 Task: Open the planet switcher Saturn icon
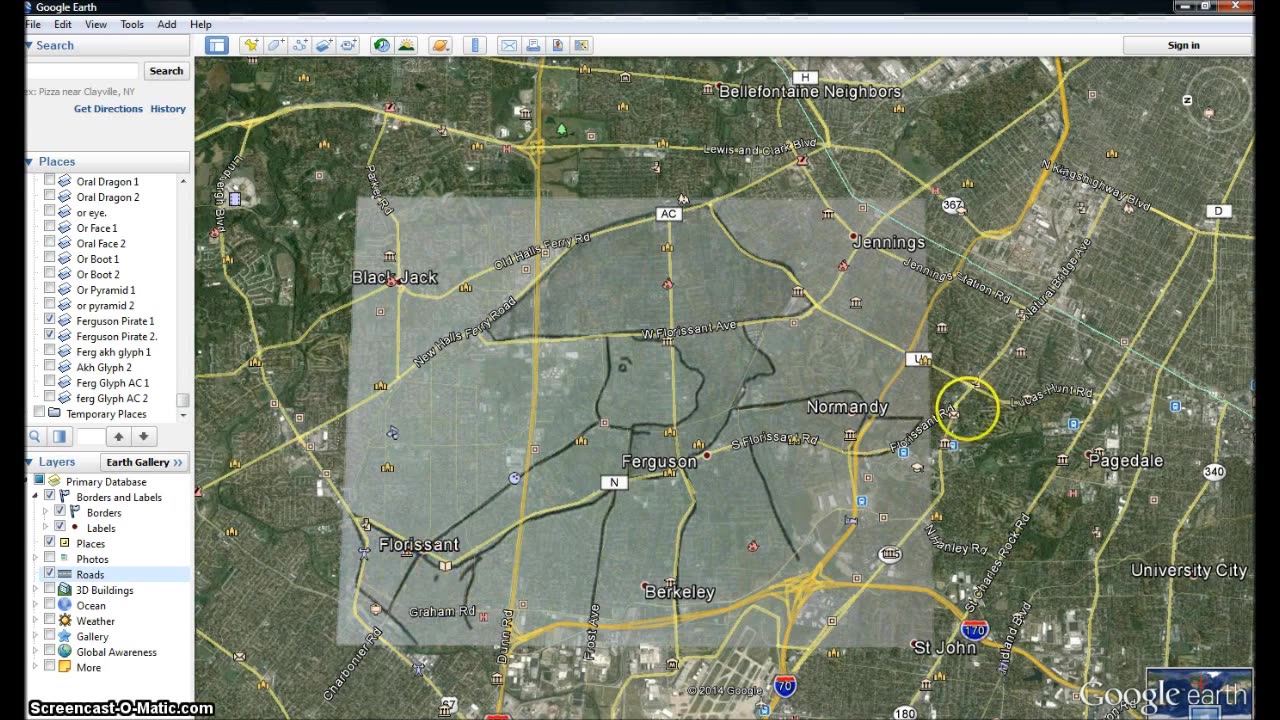point(440,45)
